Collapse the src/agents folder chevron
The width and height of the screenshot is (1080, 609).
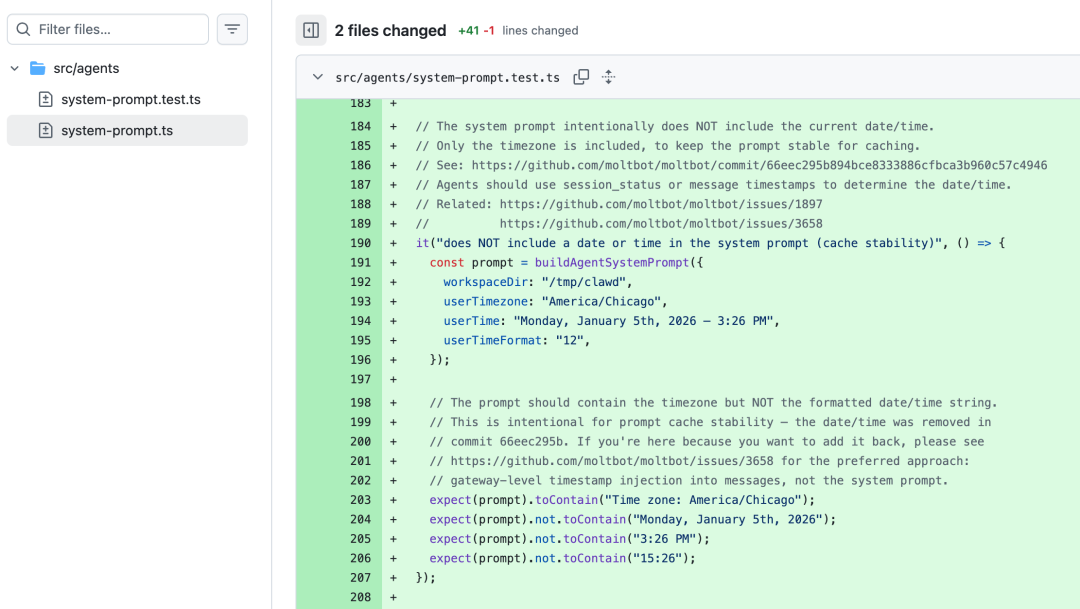14,68
